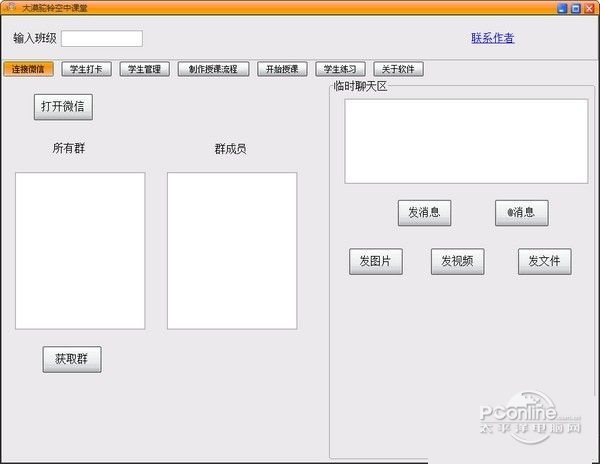
Task: Click the 输入班级 class input field
Action: click(x=102, y=39)
